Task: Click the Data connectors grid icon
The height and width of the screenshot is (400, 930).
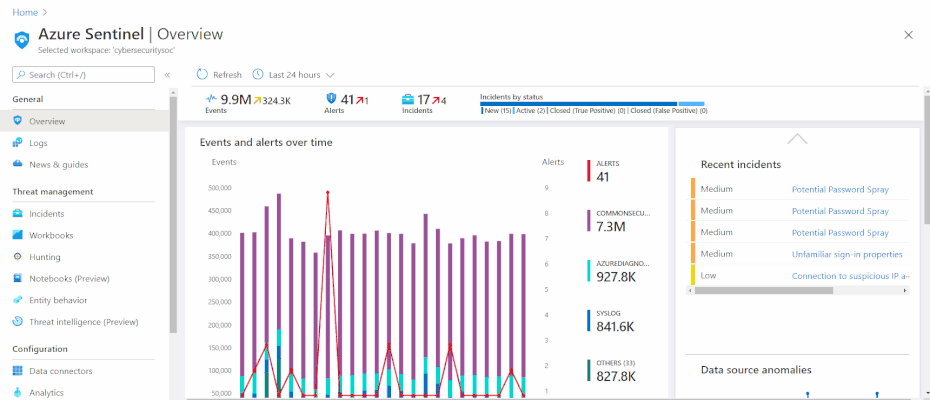Action: [x=18, y=371]
